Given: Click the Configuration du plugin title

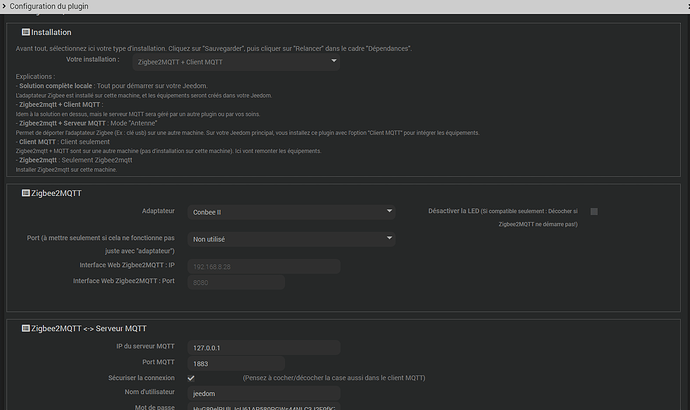Looking at the screenshot, I should click(52, 7).
